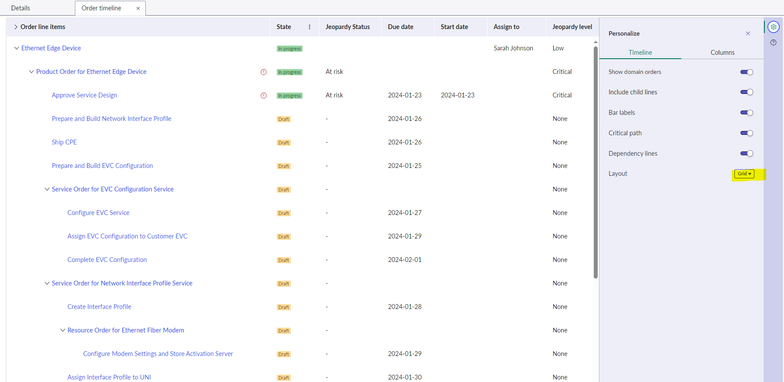
Task: Toggle Include child lines switch
Action: click(746, 92)
